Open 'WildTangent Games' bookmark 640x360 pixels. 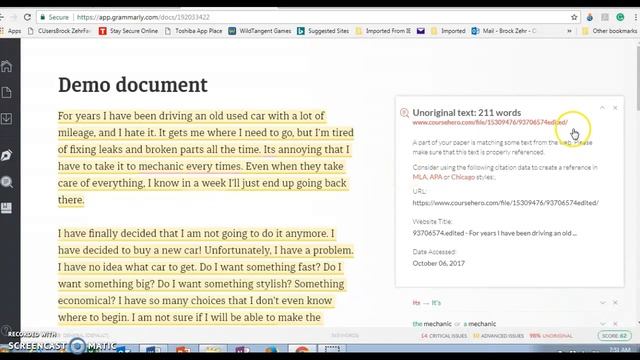(260, 31)
